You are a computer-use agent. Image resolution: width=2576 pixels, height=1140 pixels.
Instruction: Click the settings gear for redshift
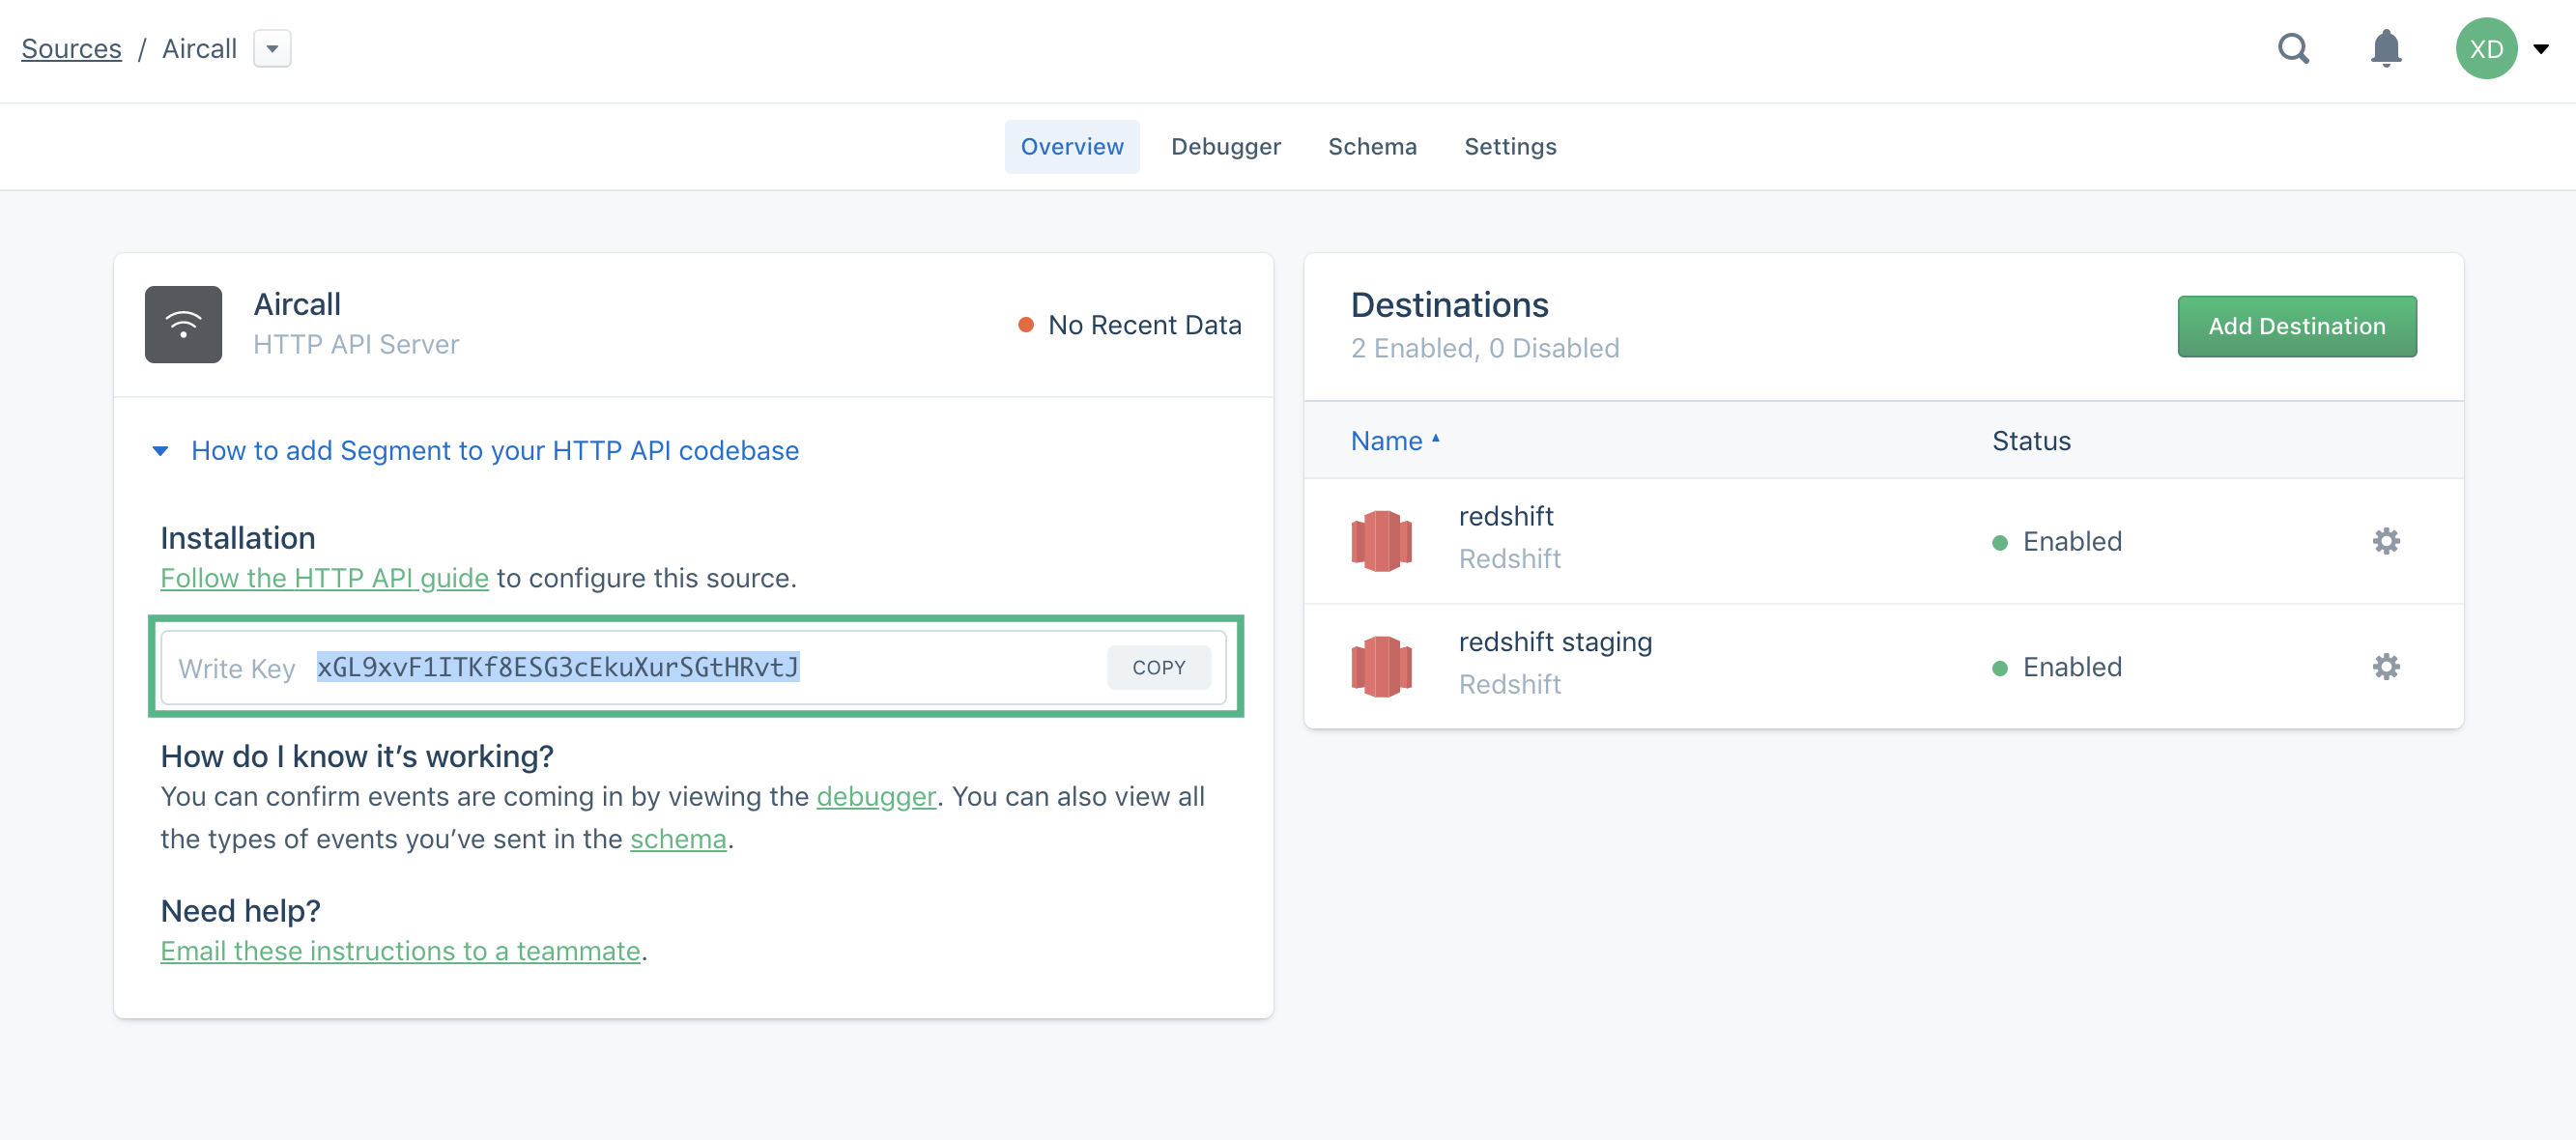point(2384,540)
